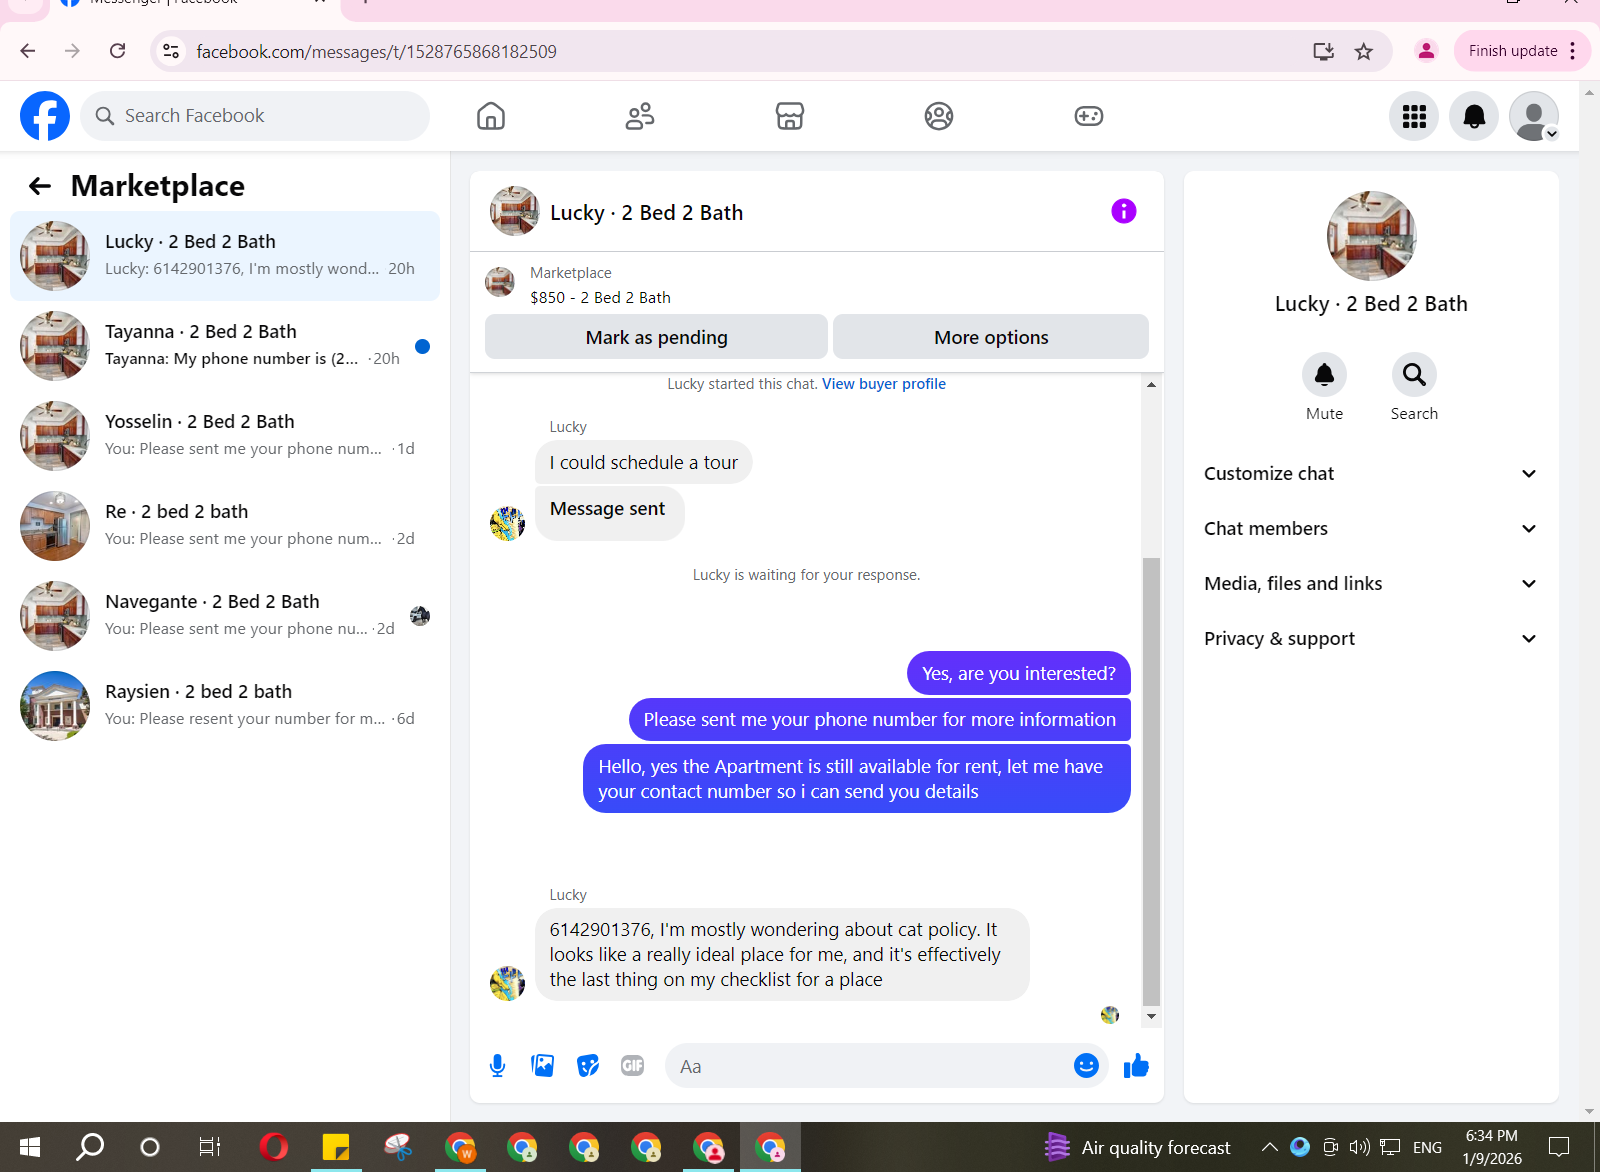
Task: Click Mark as pending button
Action: point(656,337)
